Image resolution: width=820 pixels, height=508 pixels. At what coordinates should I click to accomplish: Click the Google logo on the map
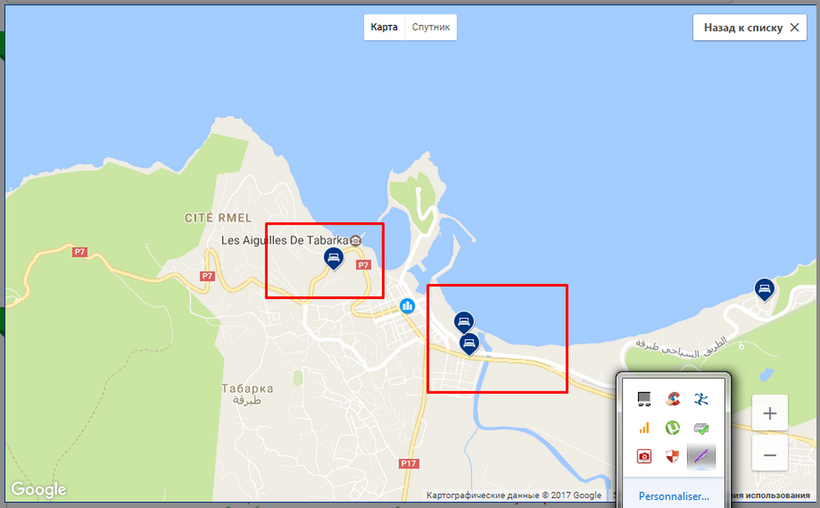[x=39, y=490]
